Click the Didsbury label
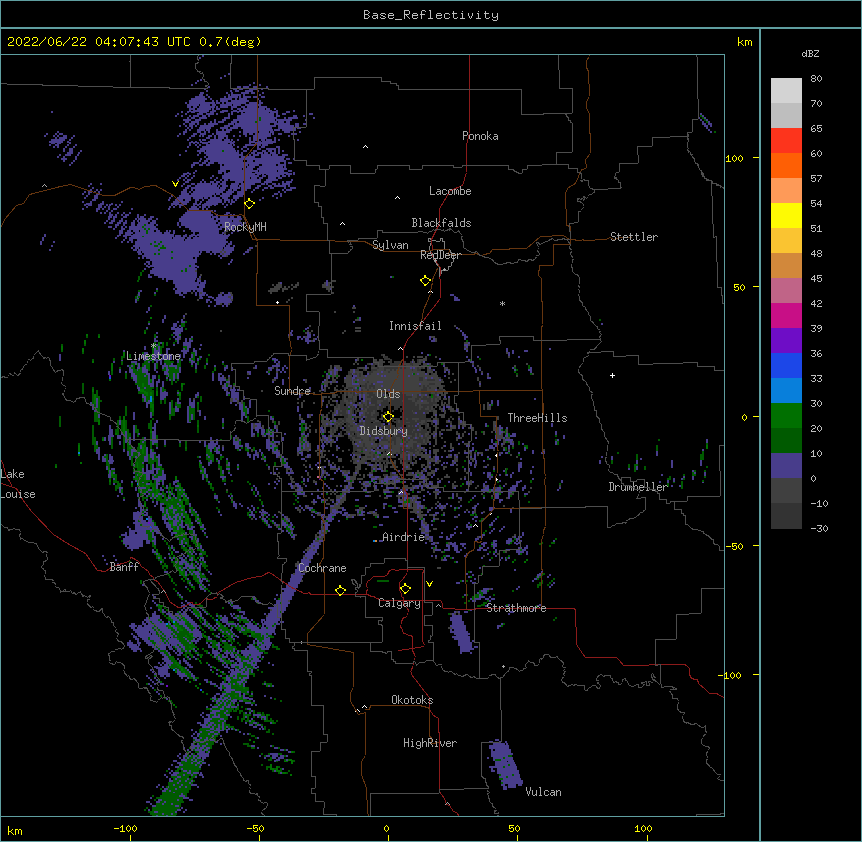Screen dimensions: 862x842 pos(384,431)
